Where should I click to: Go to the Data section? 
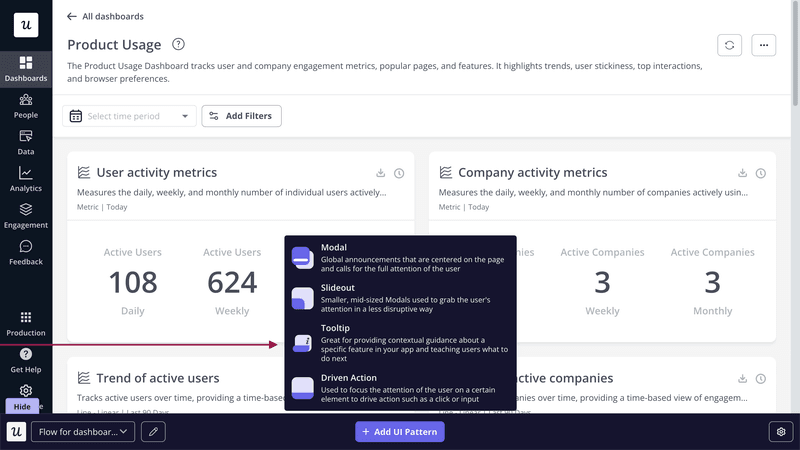point(25,142)
